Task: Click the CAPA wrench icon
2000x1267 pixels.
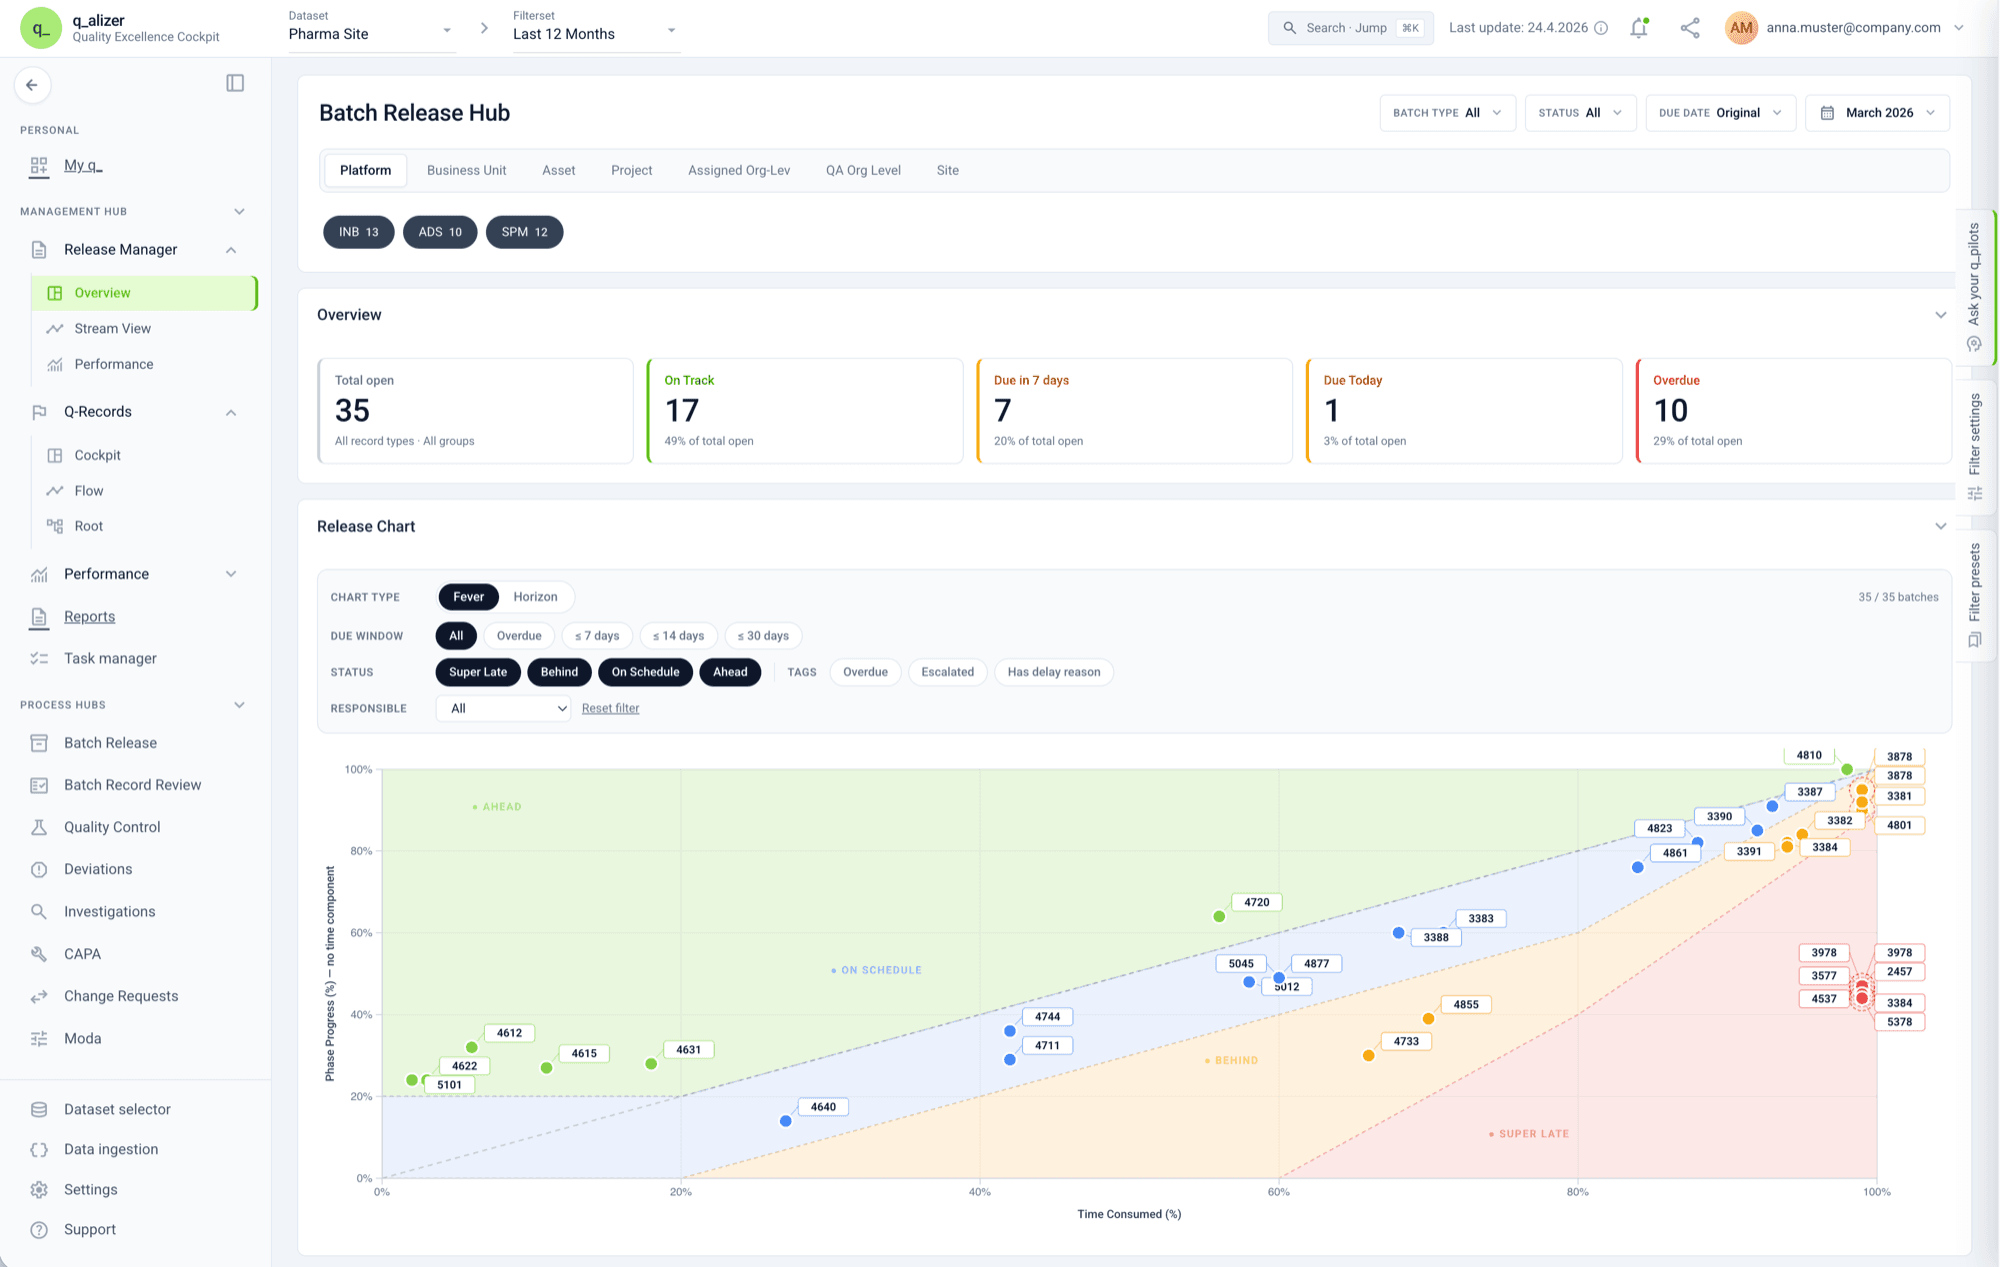Action: (39, 954)
